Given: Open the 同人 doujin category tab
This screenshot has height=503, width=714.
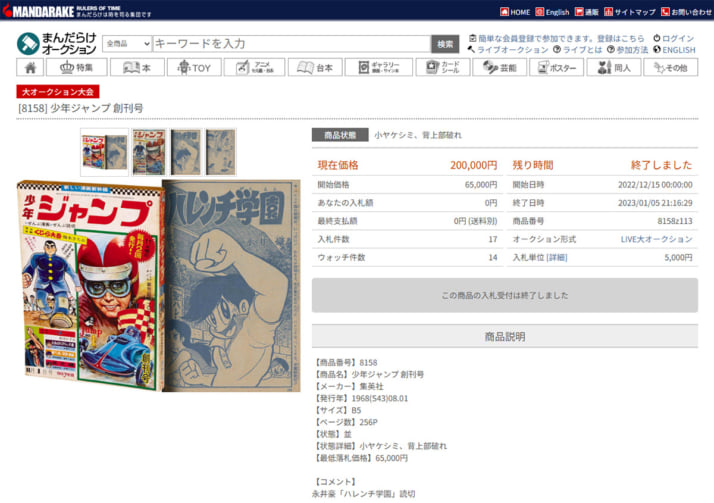Looking at the screenshot, I should [613, 67].
